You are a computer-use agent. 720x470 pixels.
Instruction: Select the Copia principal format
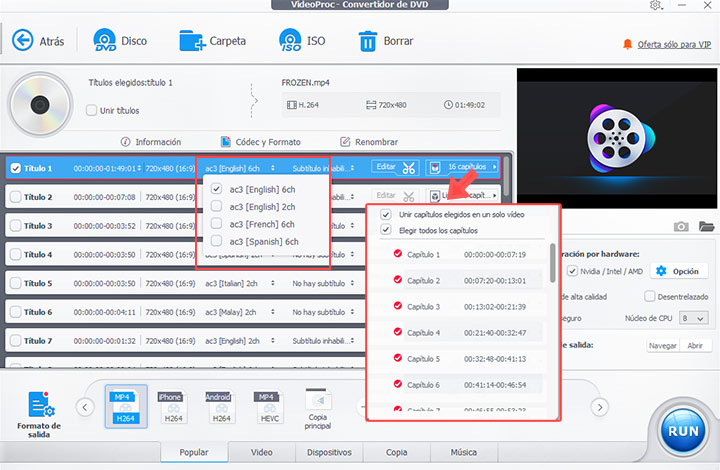(317, 409)
